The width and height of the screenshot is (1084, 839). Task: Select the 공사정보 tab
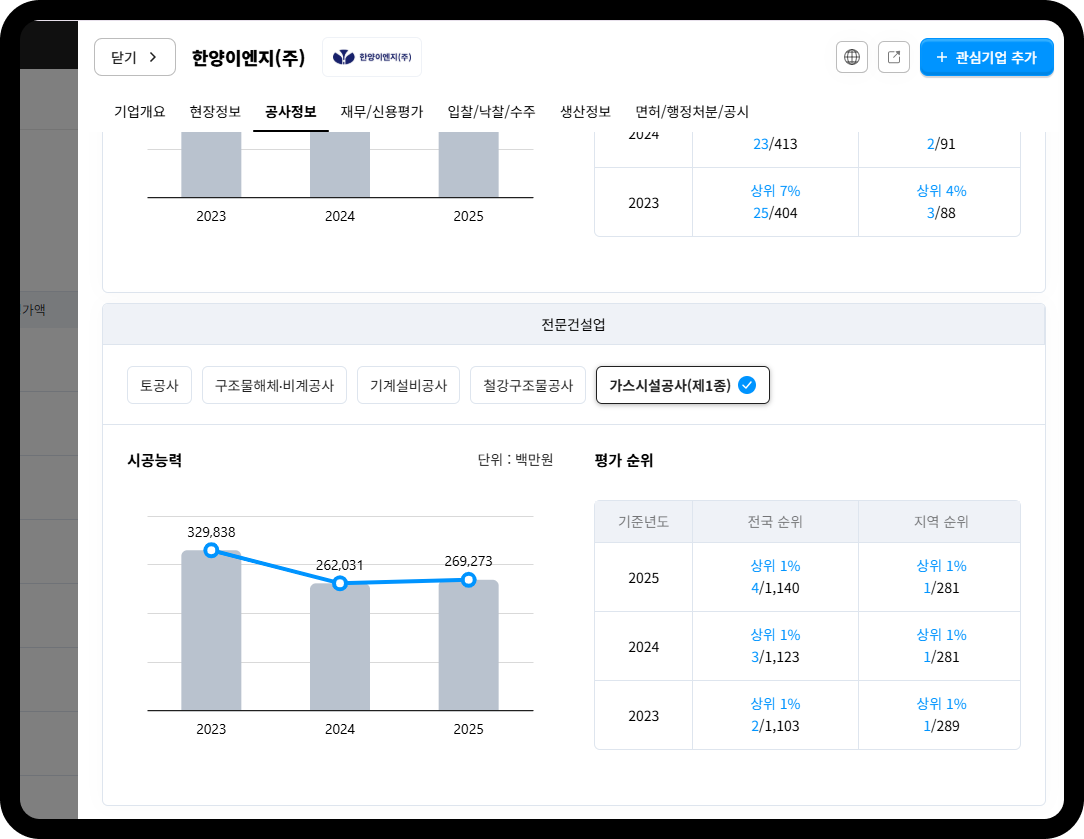(x=290, y=111)
